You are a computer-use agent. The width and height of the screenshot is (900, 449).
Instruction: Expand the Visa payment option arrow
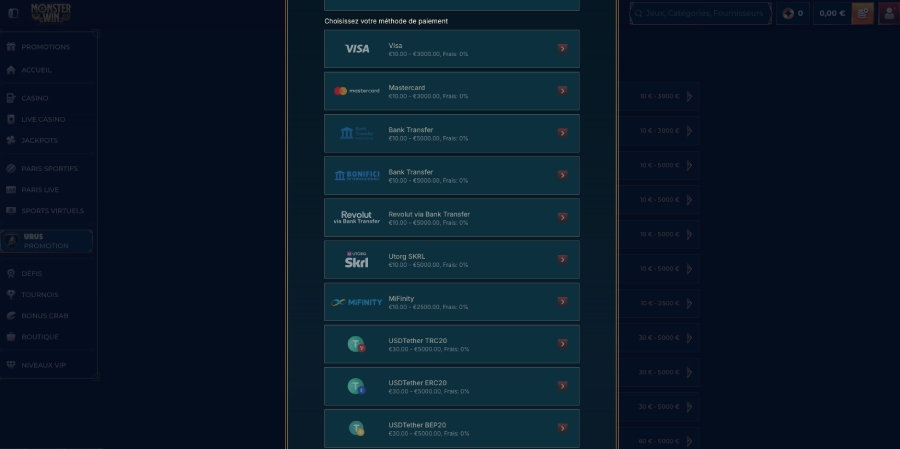click(562, 49)
